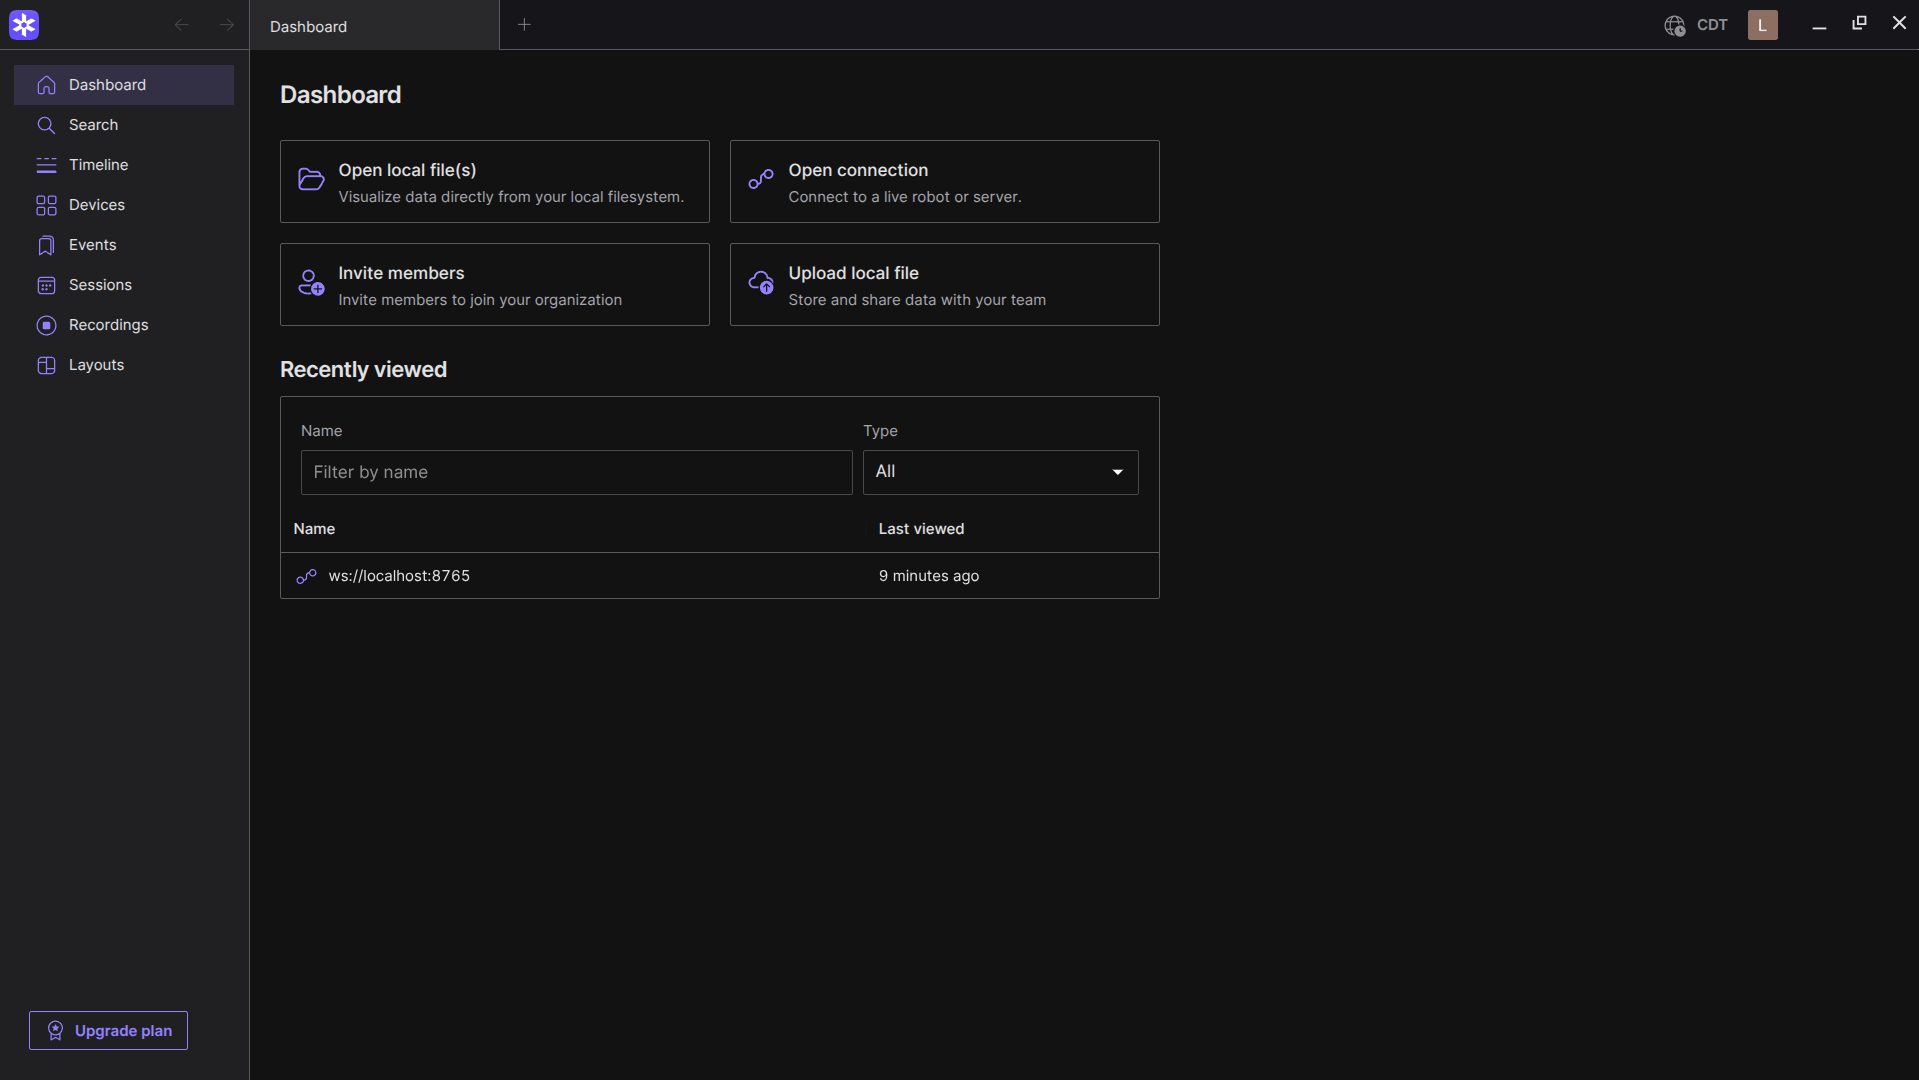1919x1080 pixels.
Task: Click the Open connection node icon
Action: click(x=761, y=179)
